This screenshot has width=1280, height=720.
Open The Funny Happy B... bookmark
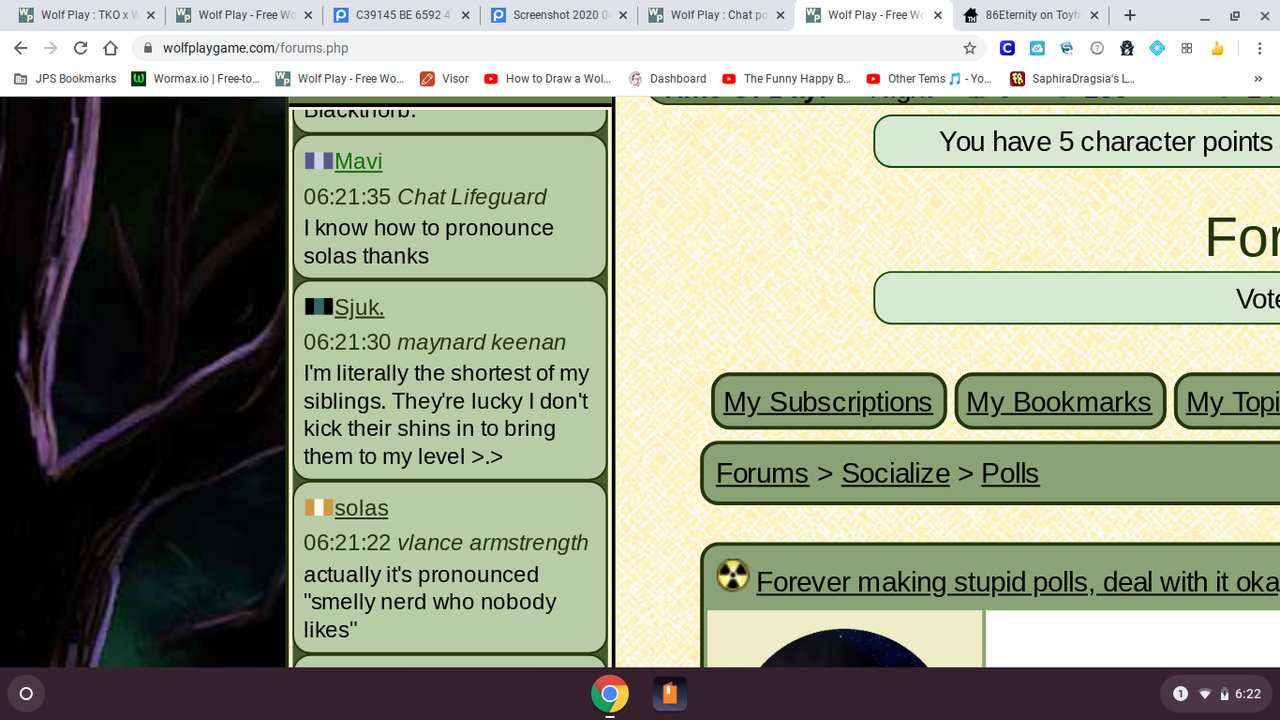(x=786, y=79)
